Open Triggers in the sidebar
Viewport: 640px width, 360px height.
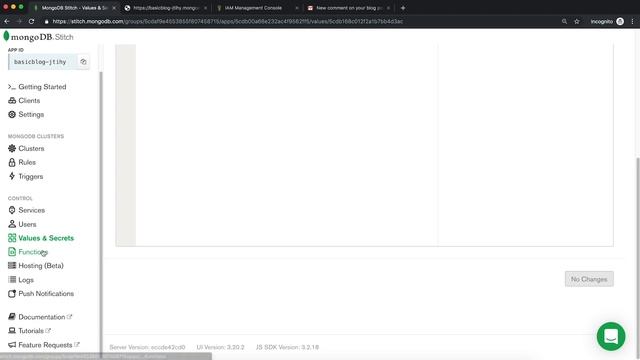point(31,177)
